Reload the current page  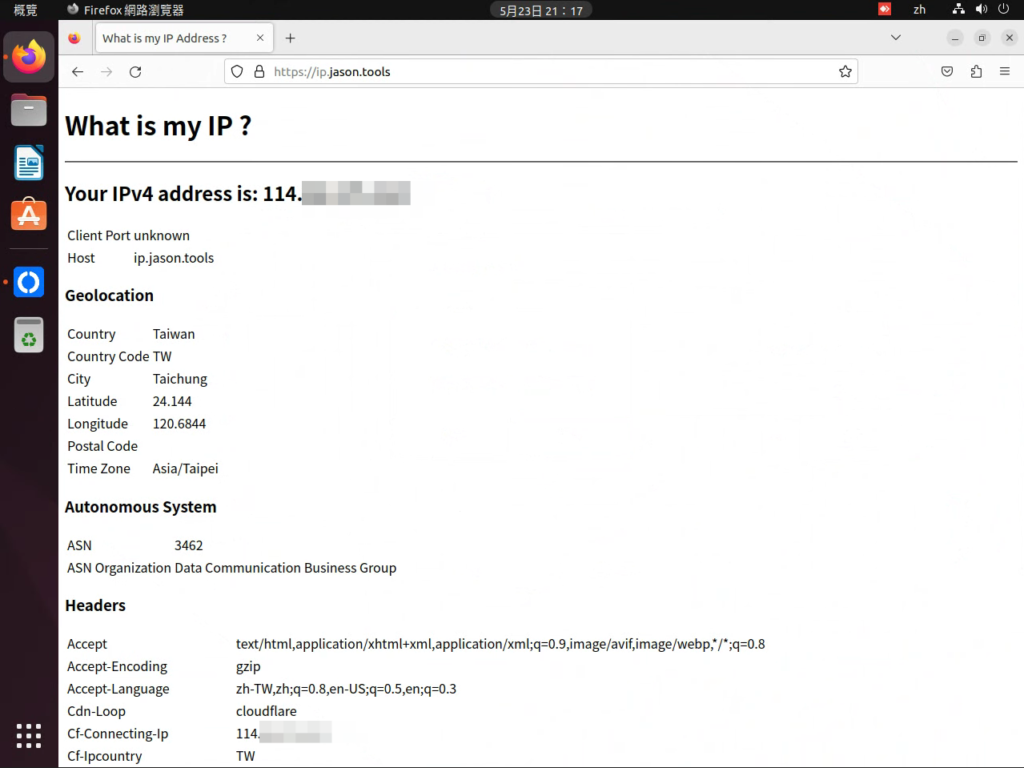click(x=135, y=72)
